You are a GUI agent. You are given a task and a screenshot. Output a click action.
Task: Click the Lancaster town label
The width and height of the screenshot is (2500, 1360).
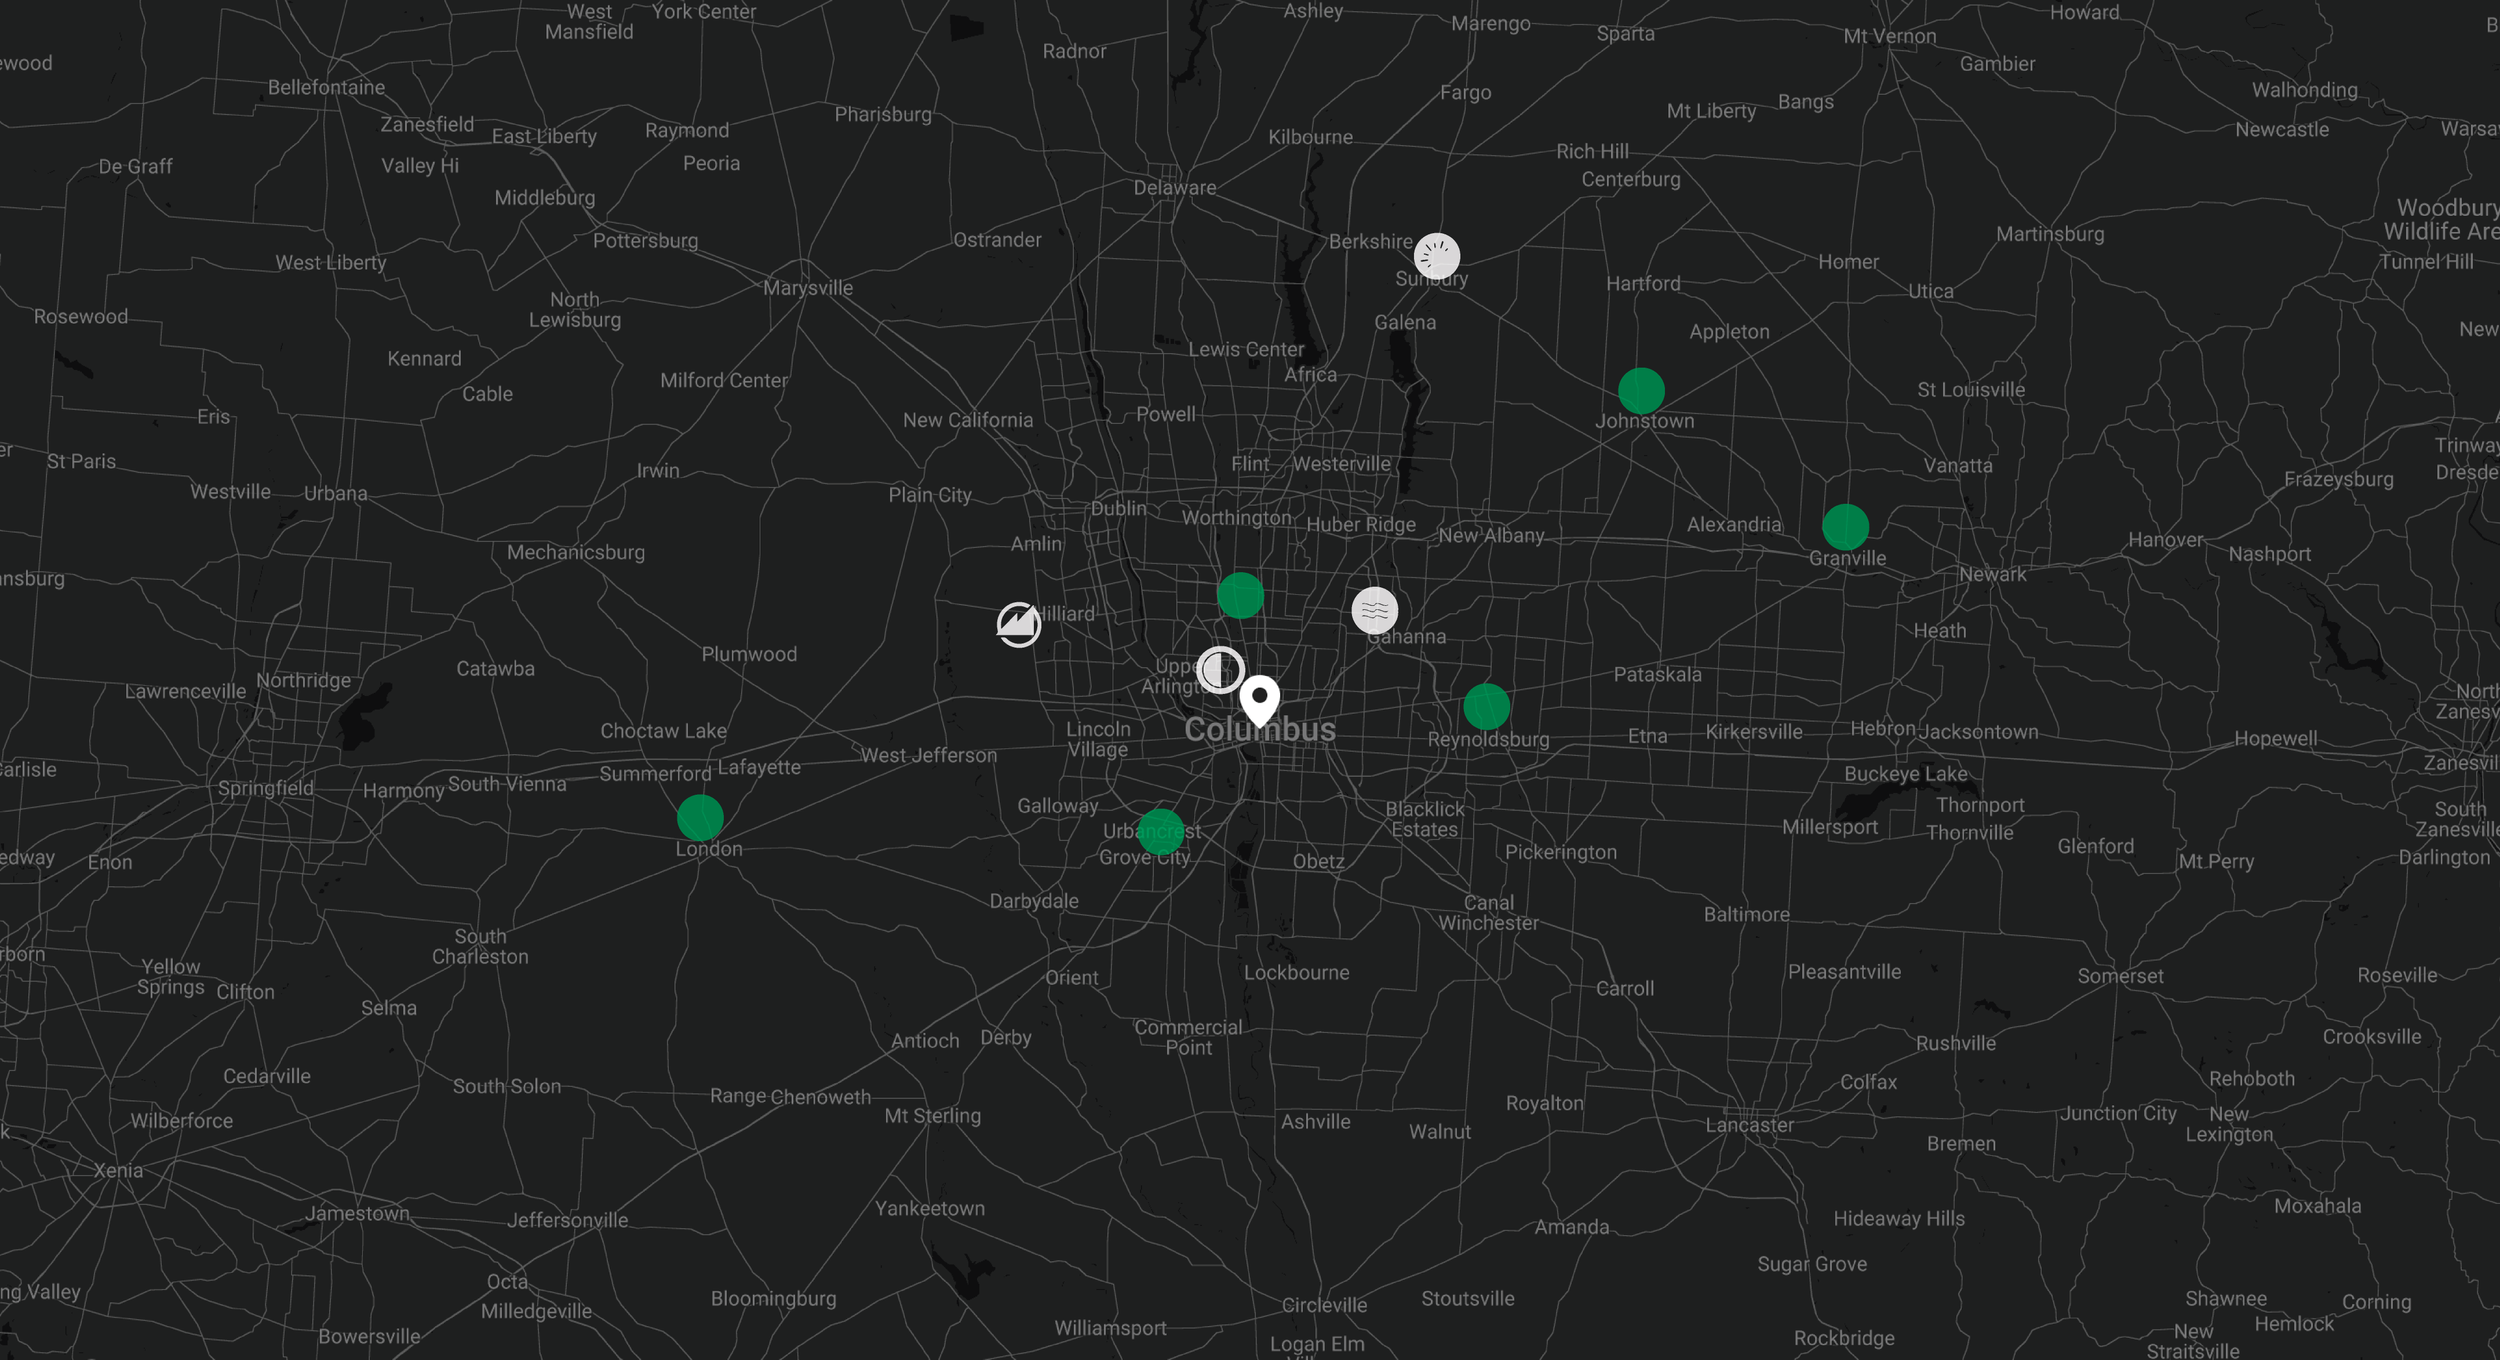[x=1749, y=1125]
